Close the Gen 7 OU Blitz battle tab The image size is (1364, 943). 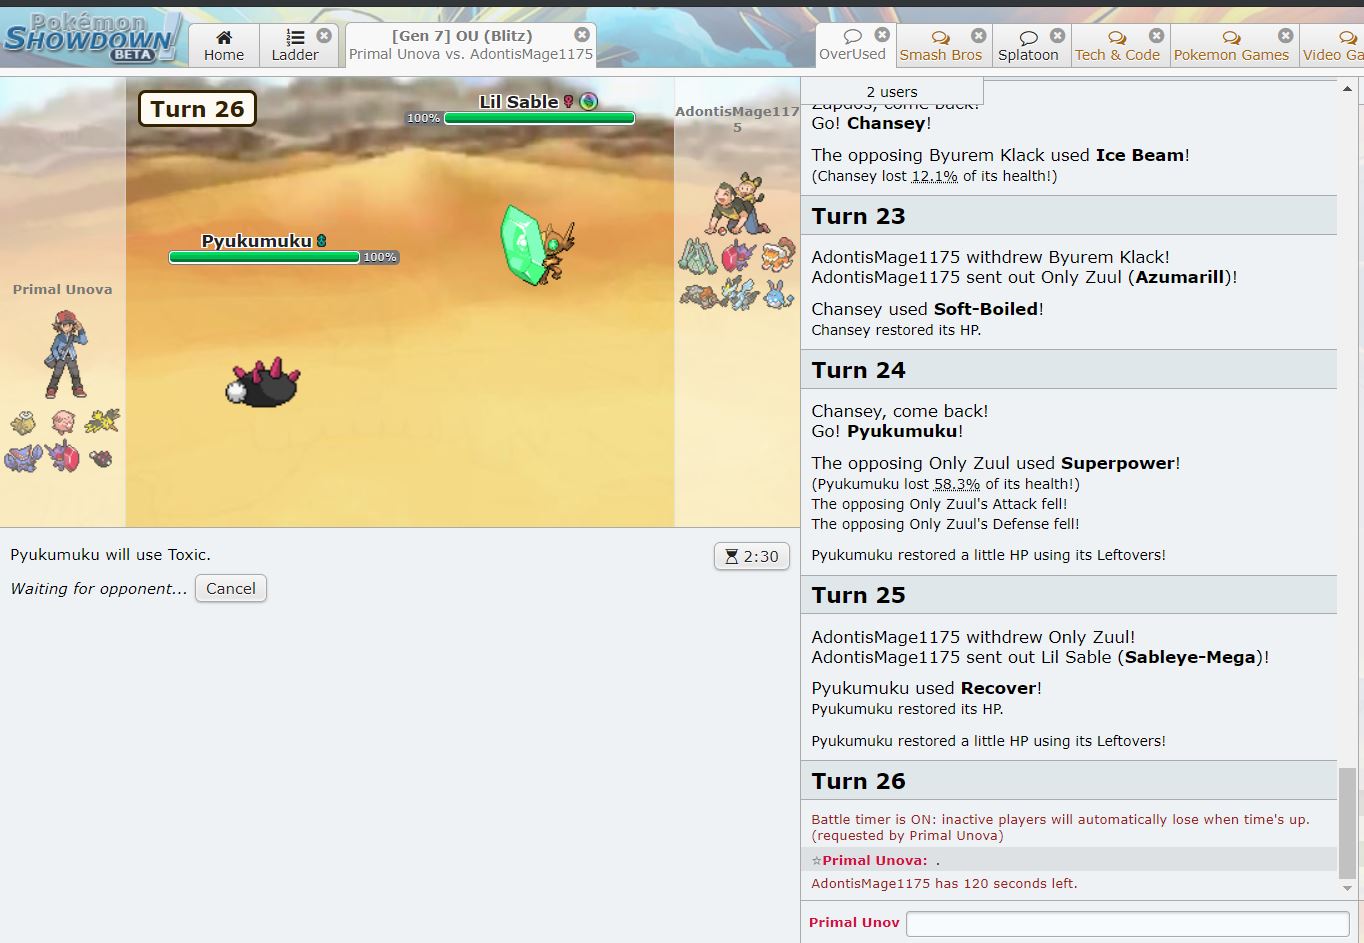582,35
